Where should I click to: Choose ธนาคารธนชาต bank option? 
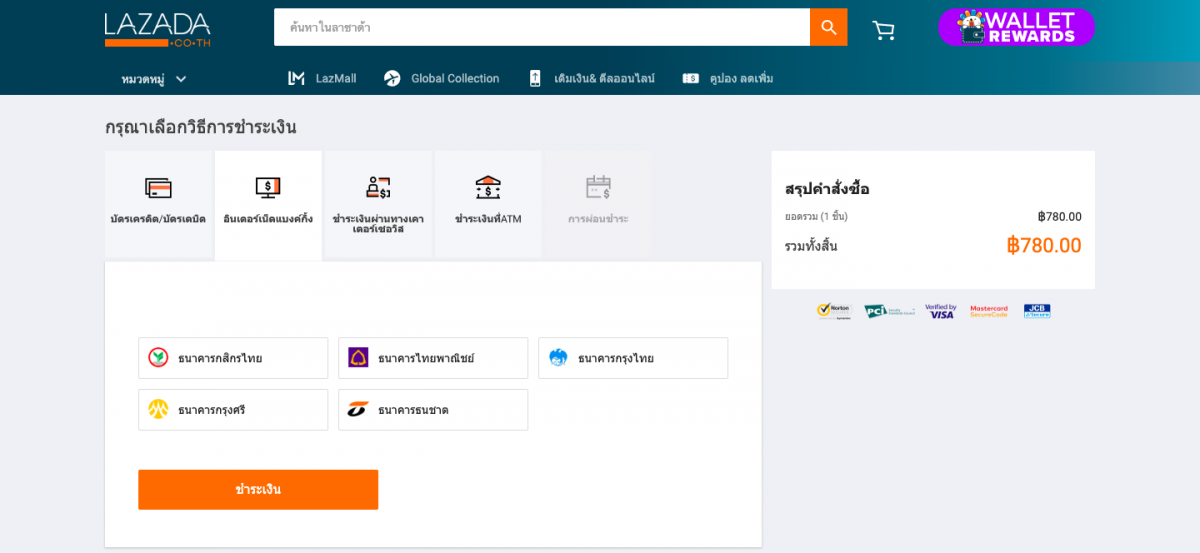pyautogui.click(x=433, y=410)
